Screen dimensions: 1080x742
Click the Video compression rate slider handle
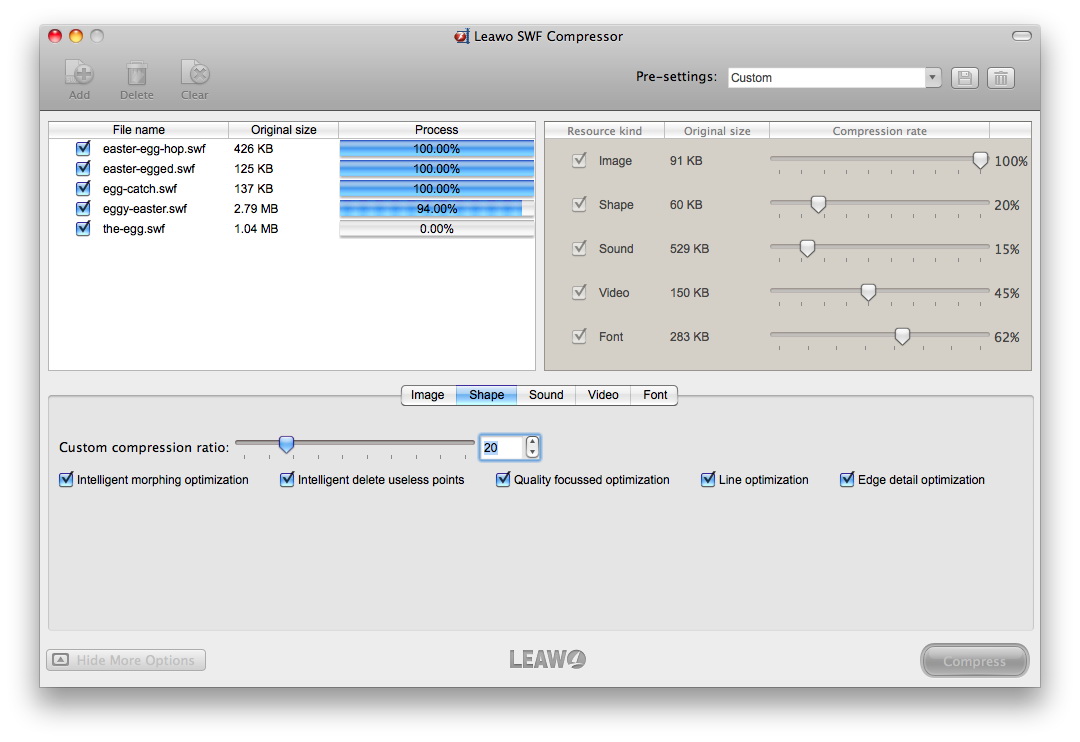[x=869, y=293]
